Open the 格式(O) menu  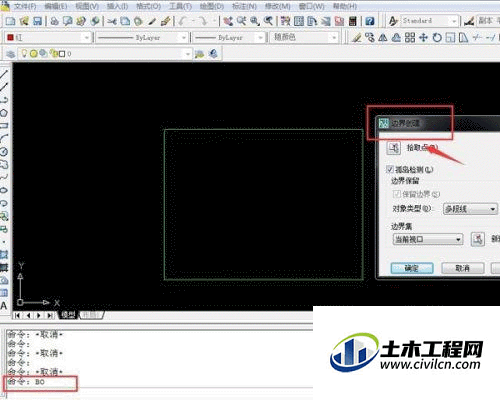tap(148, 6)
